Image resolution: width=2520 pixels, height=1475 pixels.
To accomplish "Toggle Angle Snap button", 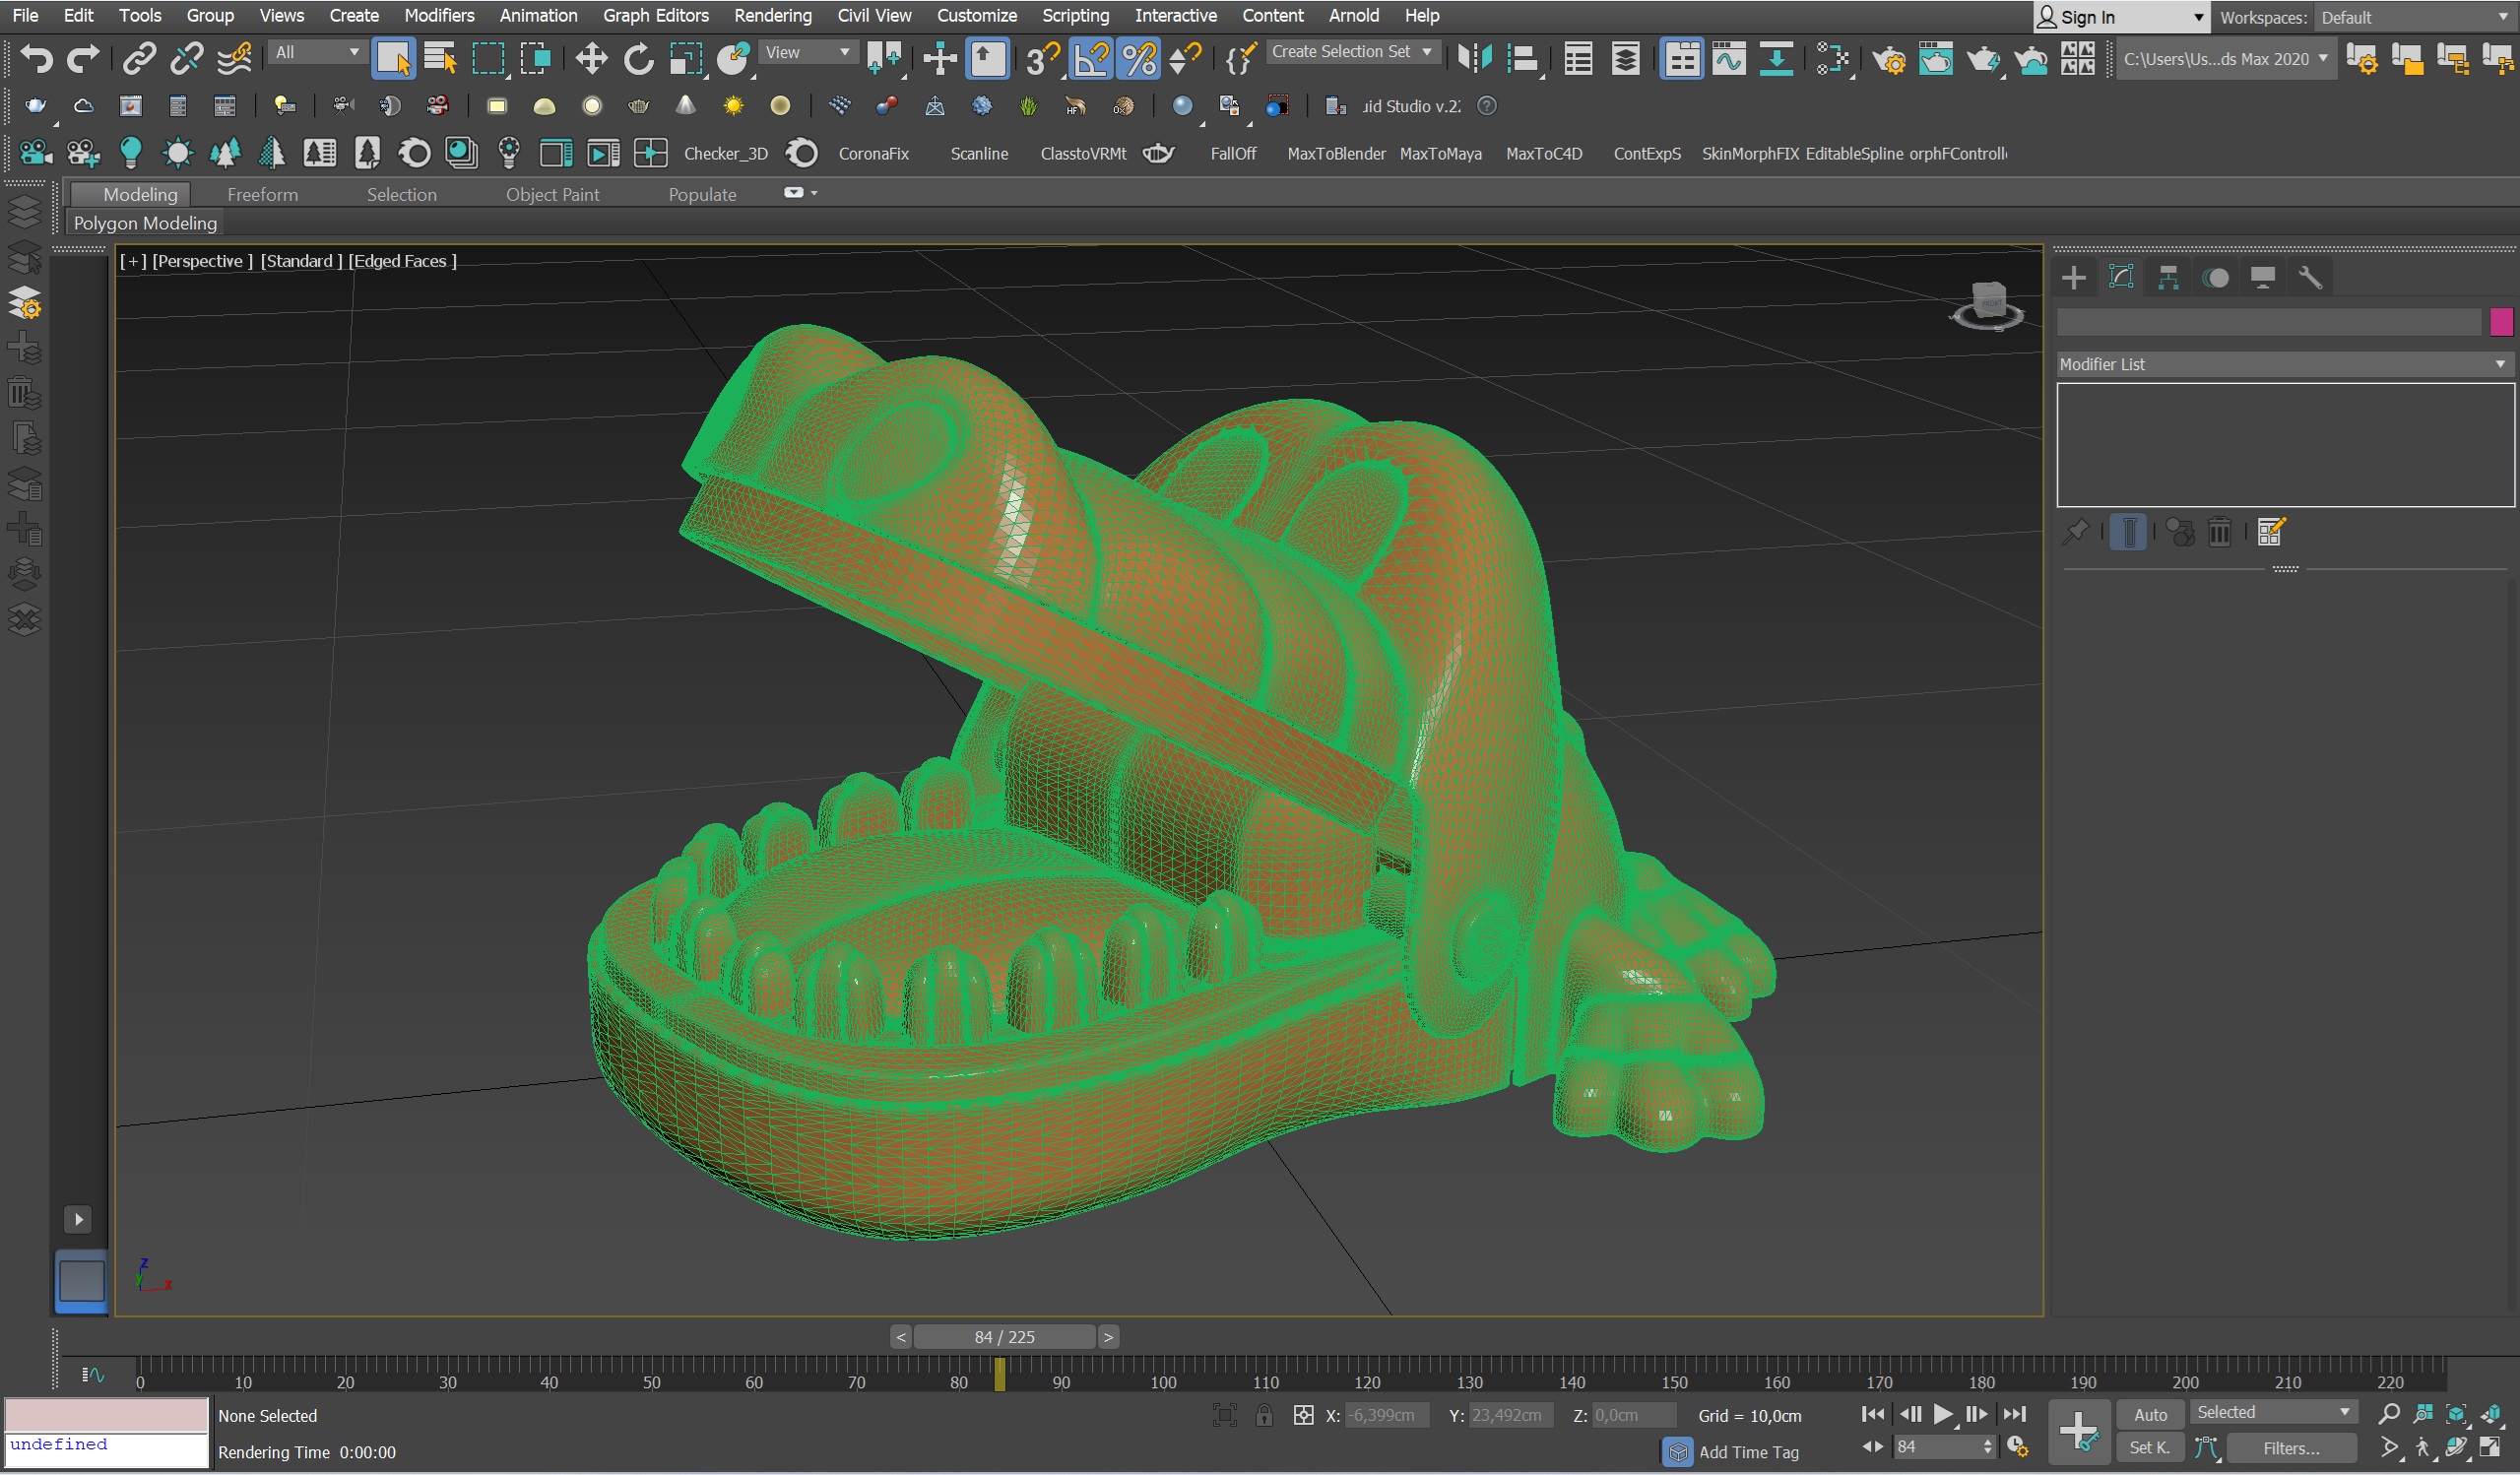I will (x=1090, y=58).
